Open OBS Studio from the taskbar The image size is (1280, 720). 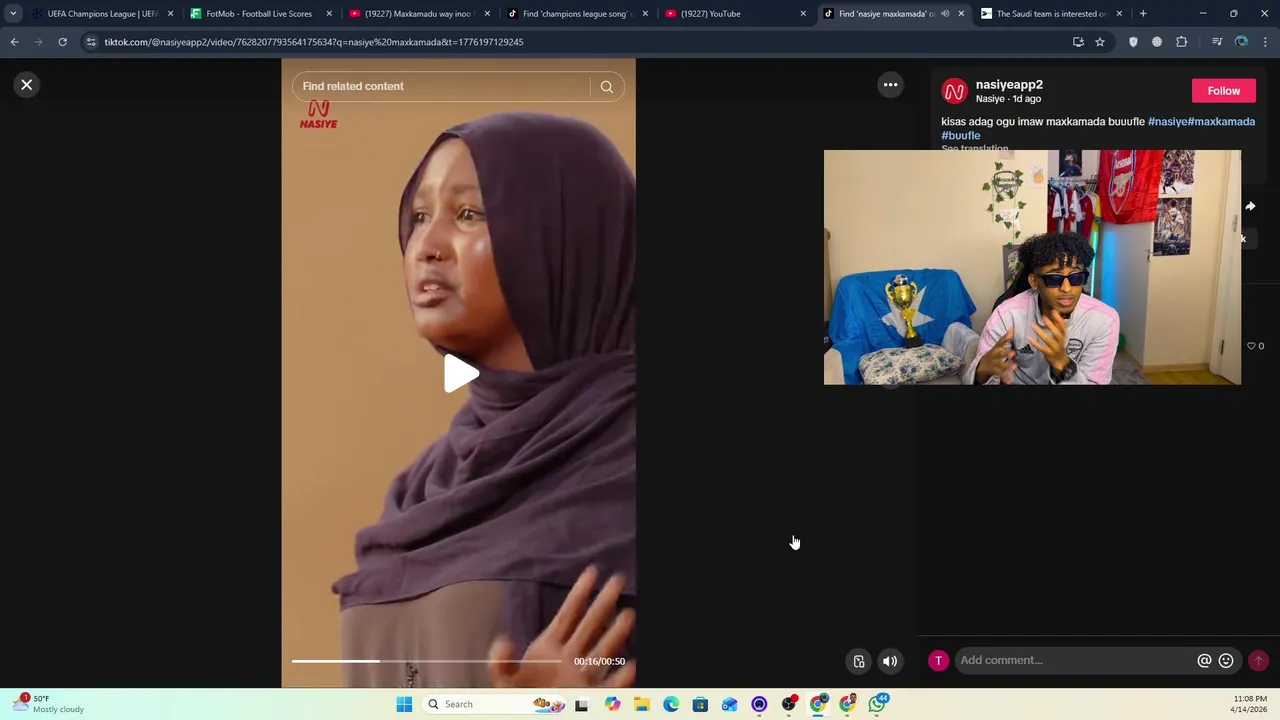tap(789, 704)
